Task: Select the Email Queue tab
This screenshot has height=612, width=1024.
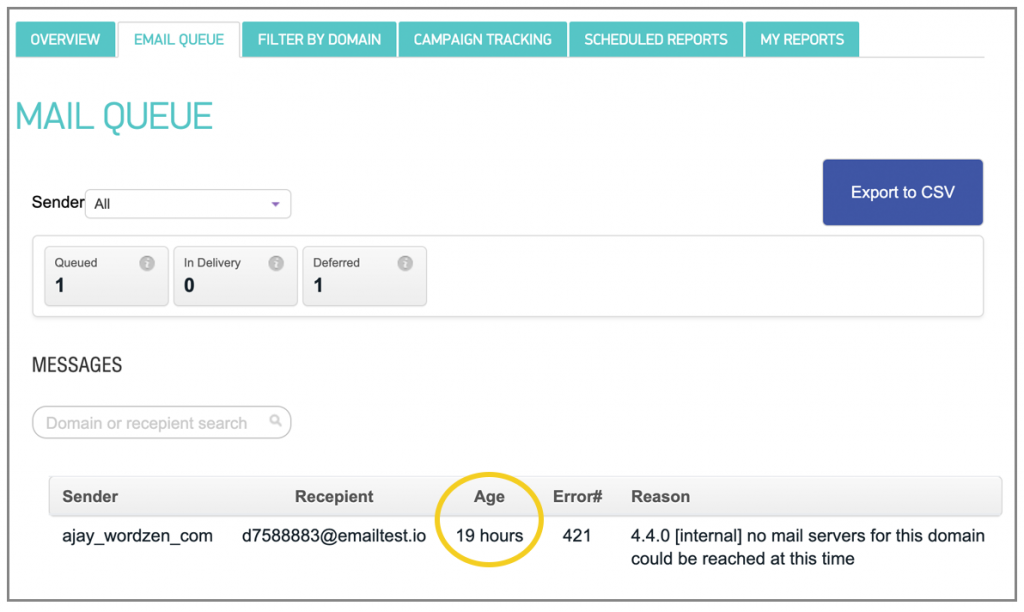Action: click(179, 40)
